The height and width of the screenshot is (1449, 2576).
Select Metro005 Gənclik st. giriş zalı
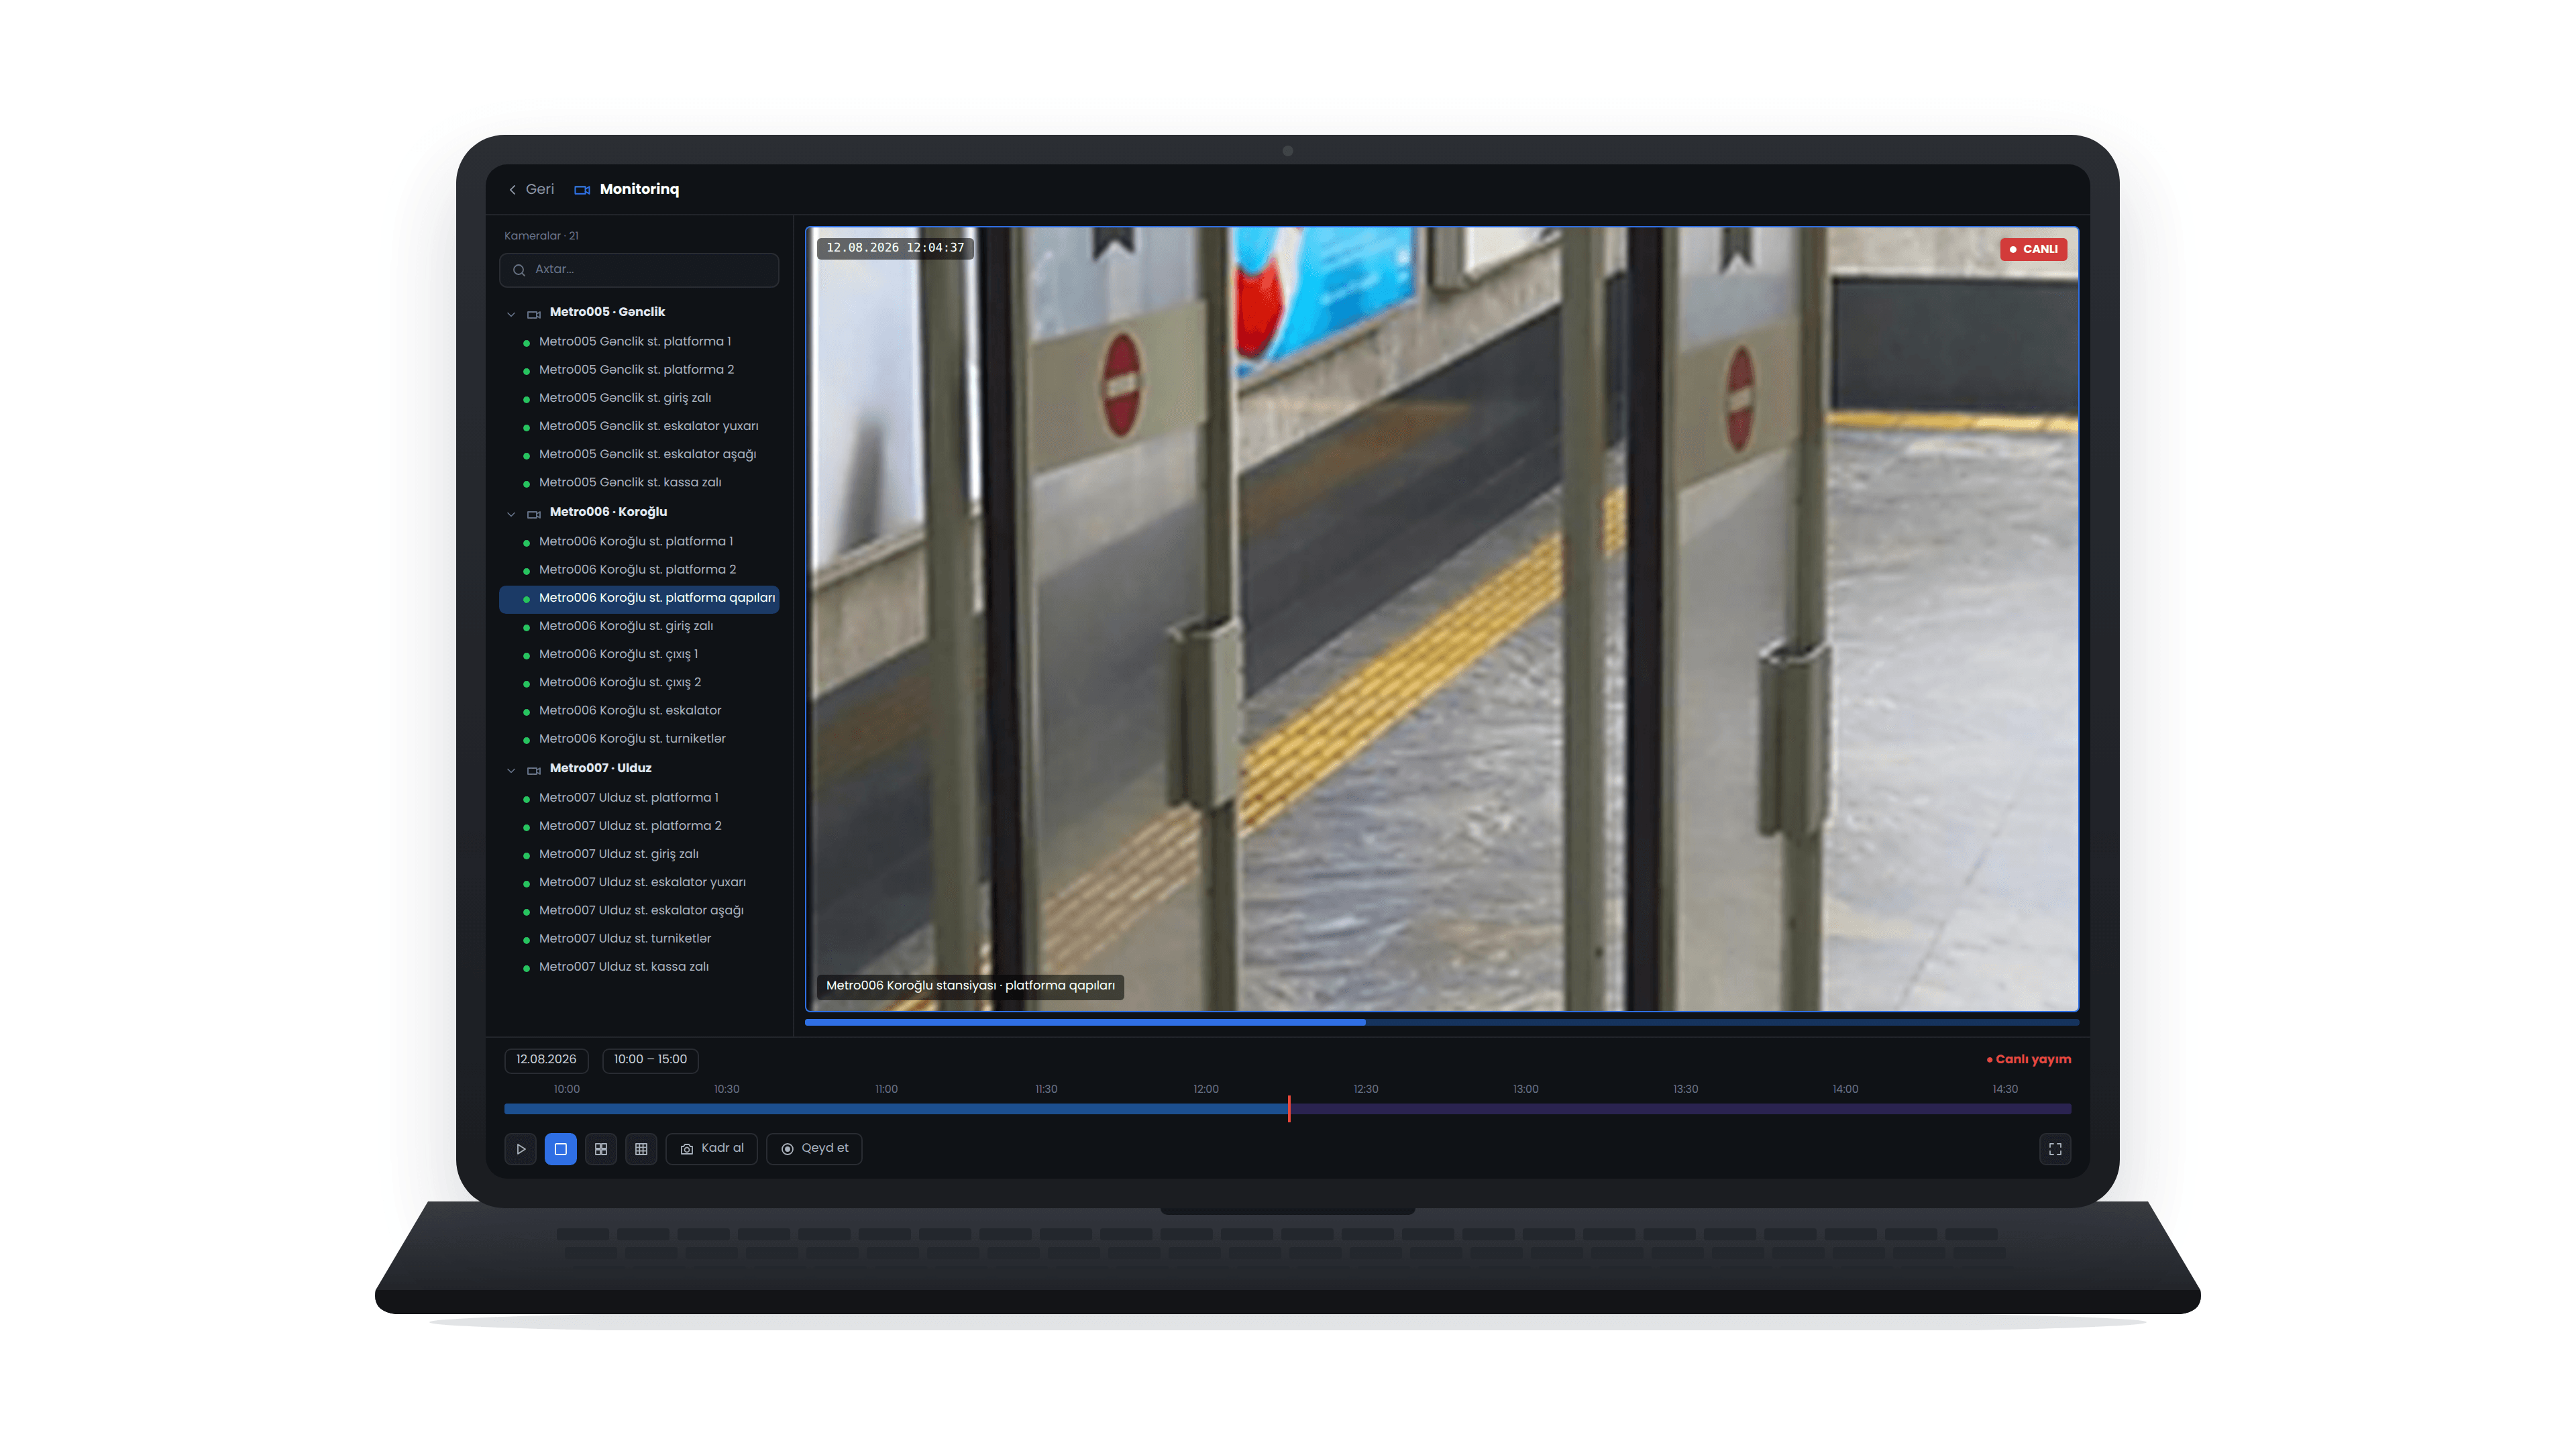(639, 398)
